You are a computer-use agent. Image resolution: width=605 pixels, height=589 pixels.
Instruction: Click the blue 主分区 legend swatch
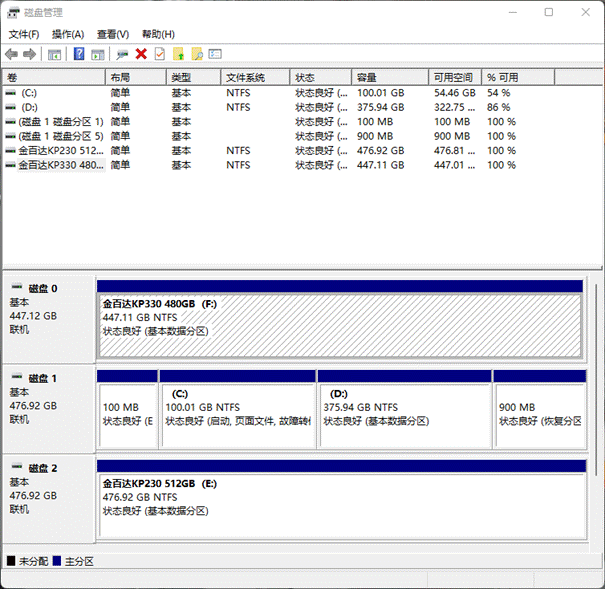click(57, 562)
